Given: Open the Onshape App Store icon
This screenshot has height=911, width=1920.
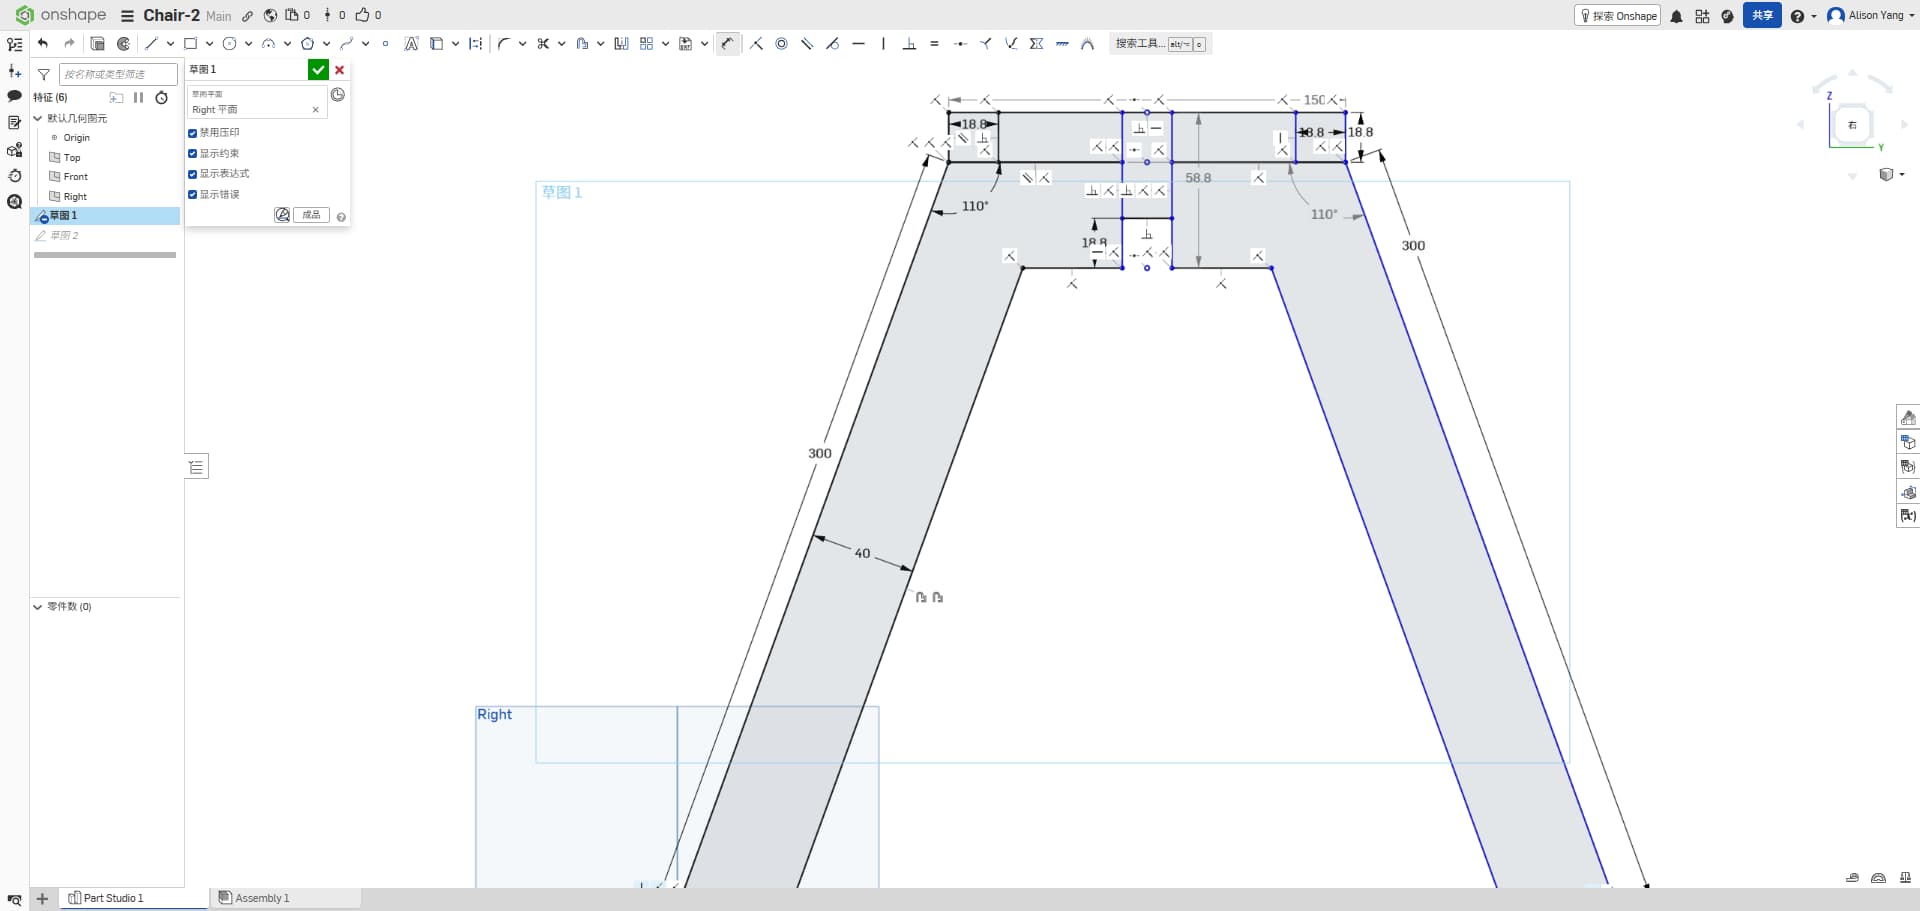Looking at the screenshot, I should (x=1702, y=16).
